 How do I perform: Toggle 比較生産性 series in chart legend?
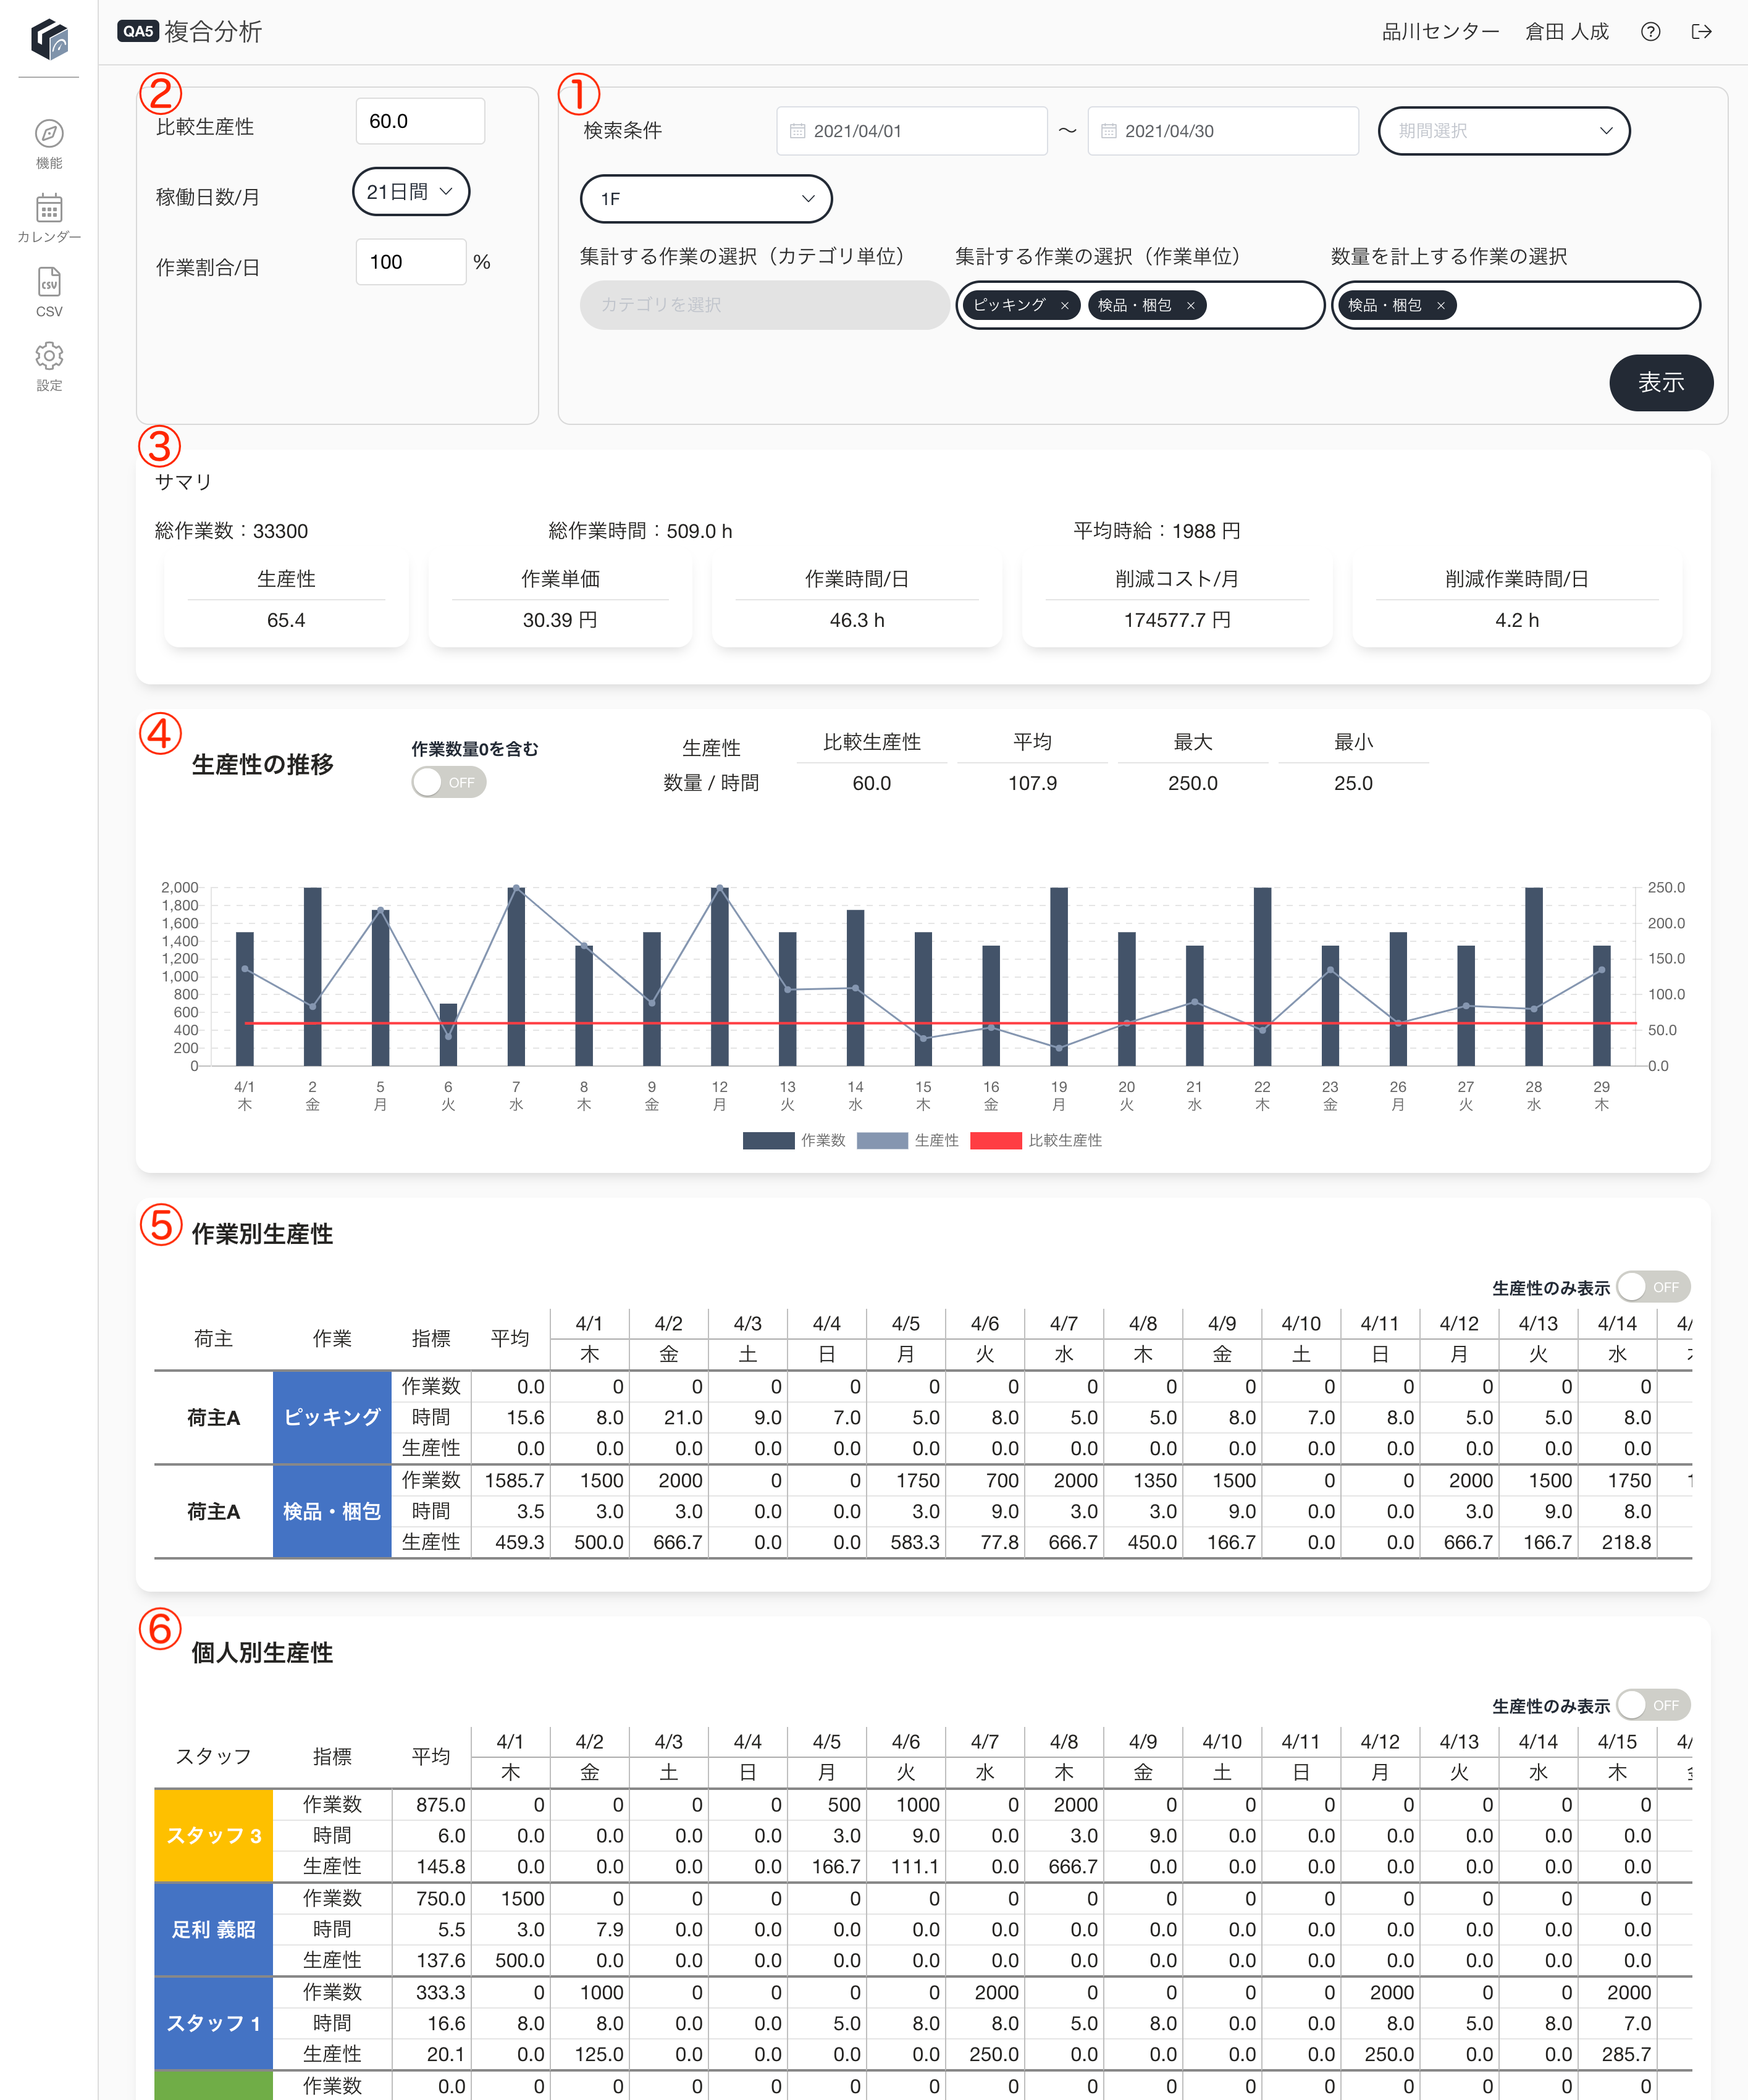pos(1036,1141)
